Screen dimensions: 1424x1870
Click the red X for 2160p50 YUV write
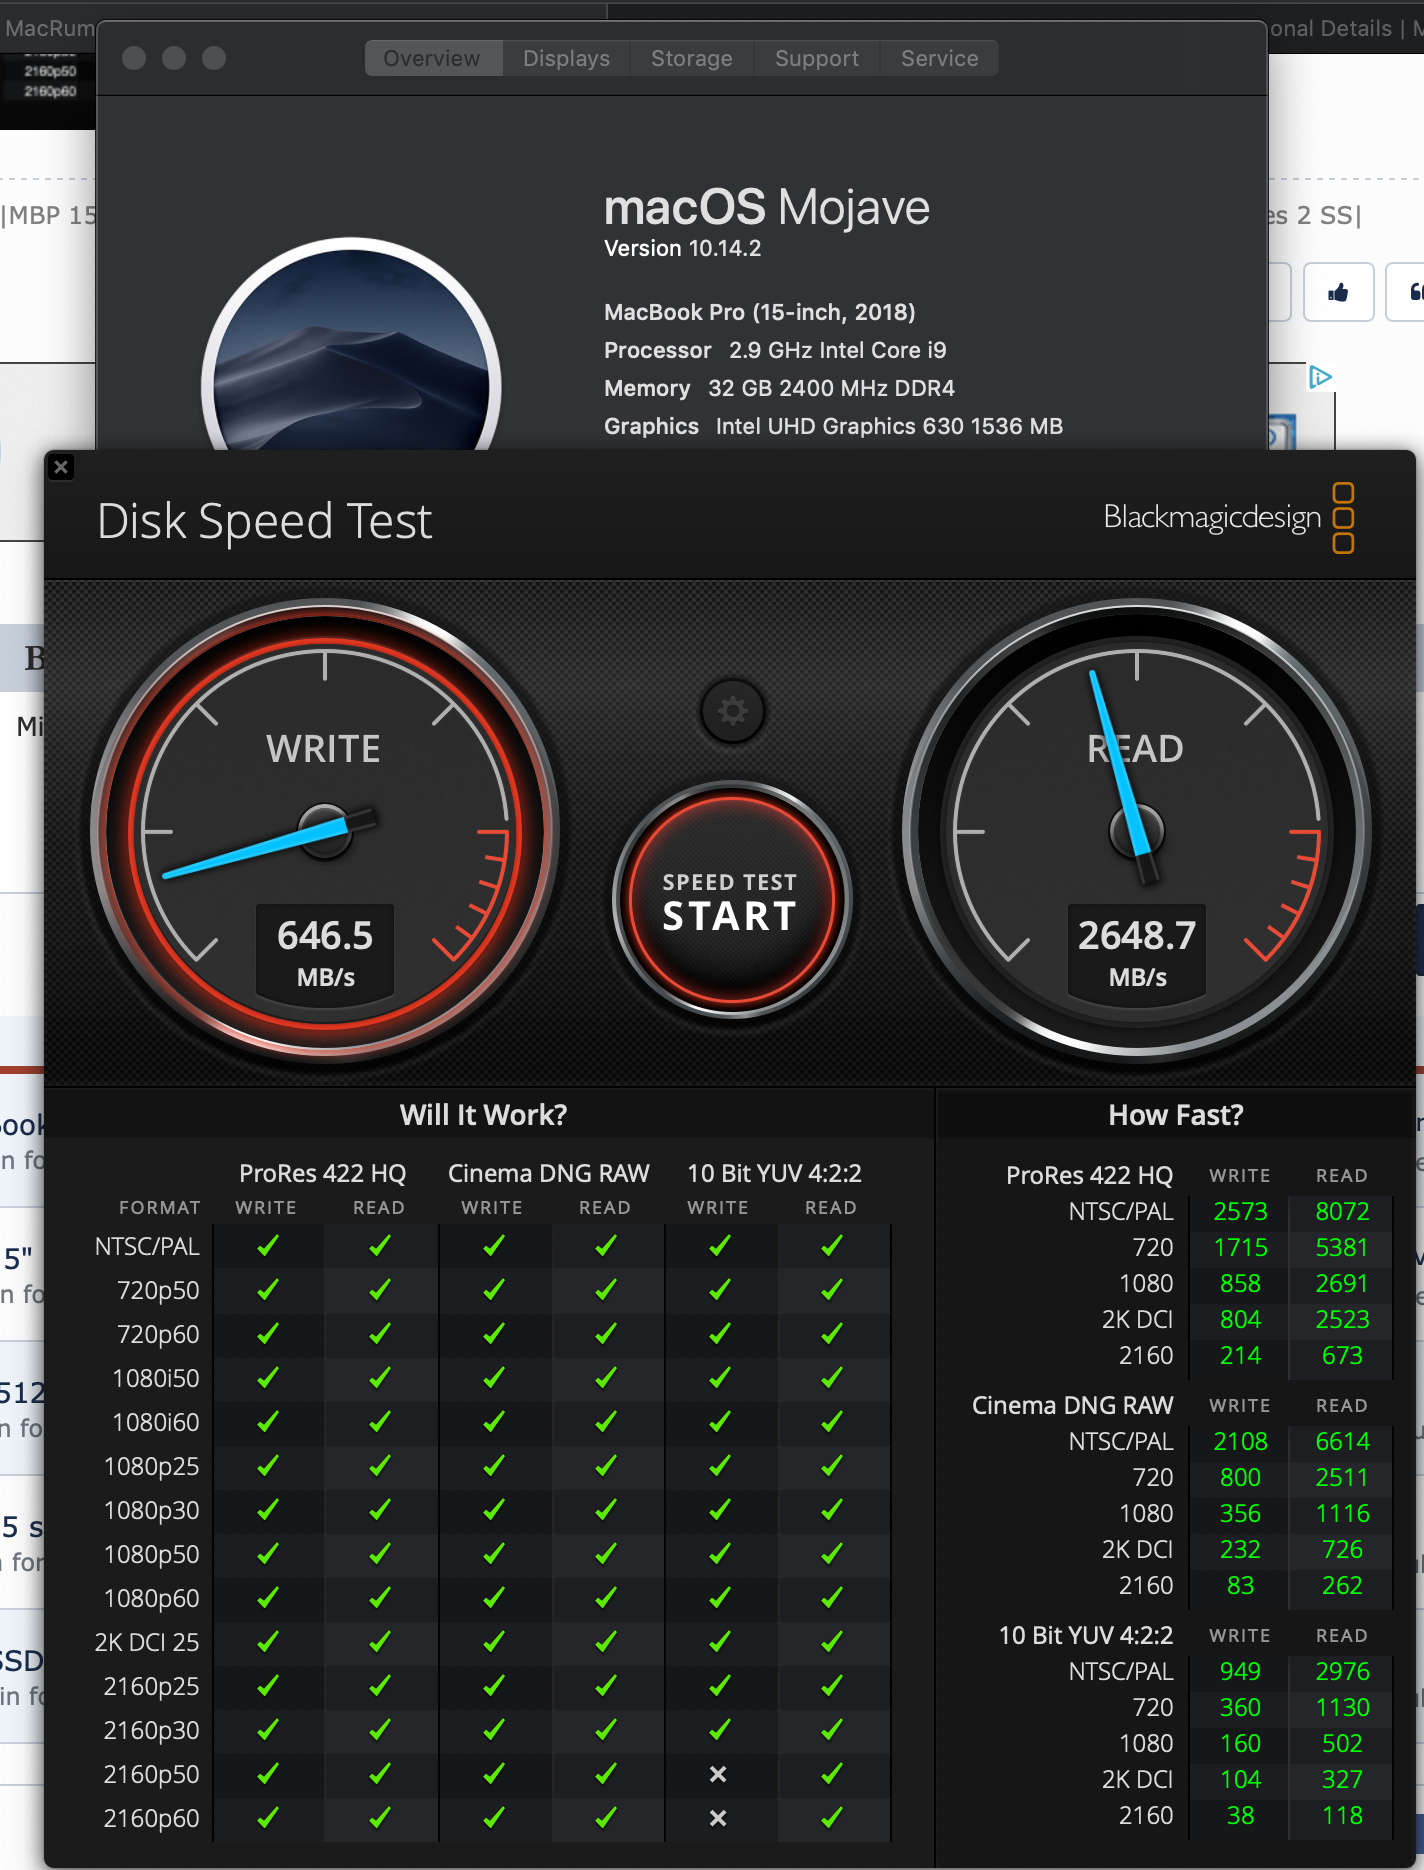(718, 1774)
